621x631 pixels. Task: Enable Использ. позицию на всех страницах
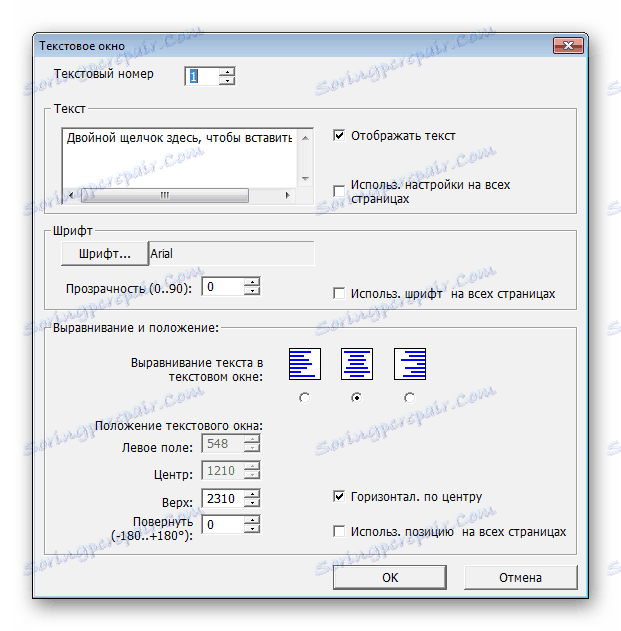[x=339, y=531]
